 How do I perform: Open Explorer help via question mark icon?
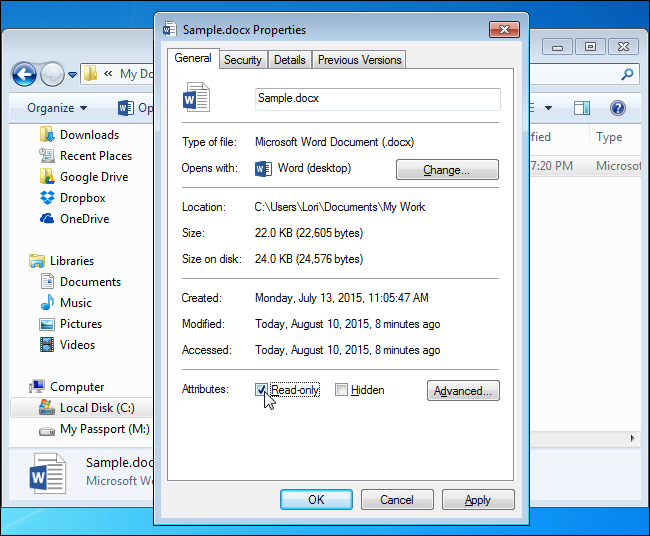[618, 108]
